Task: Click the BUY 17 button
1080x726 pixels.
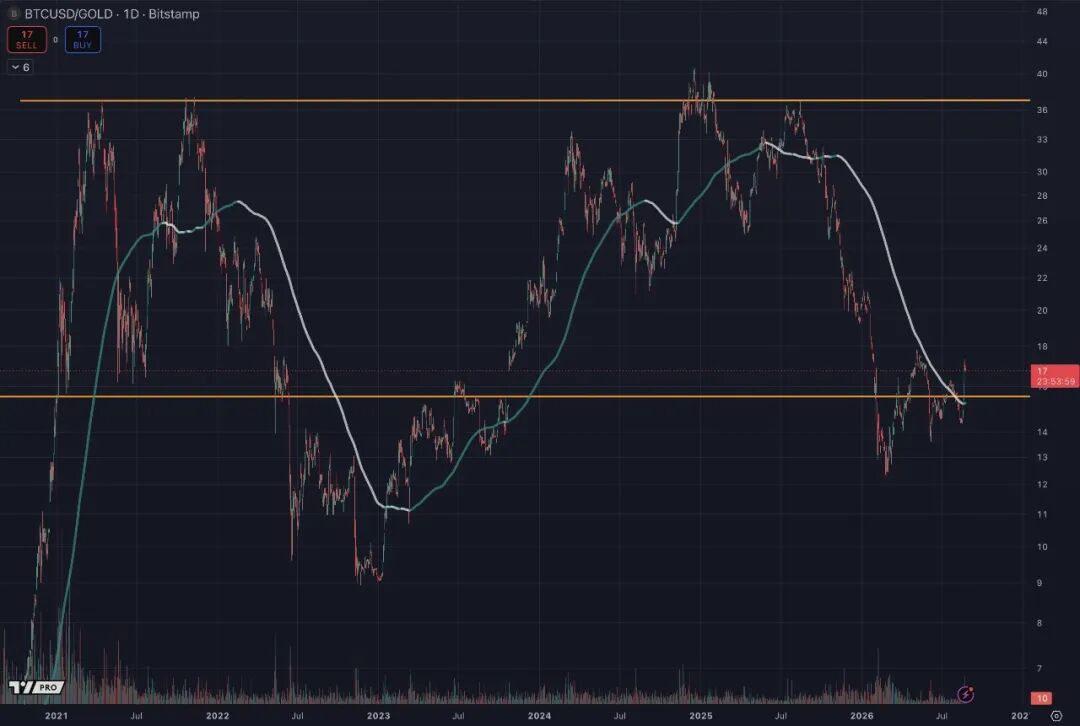Action: pos(83,39)
